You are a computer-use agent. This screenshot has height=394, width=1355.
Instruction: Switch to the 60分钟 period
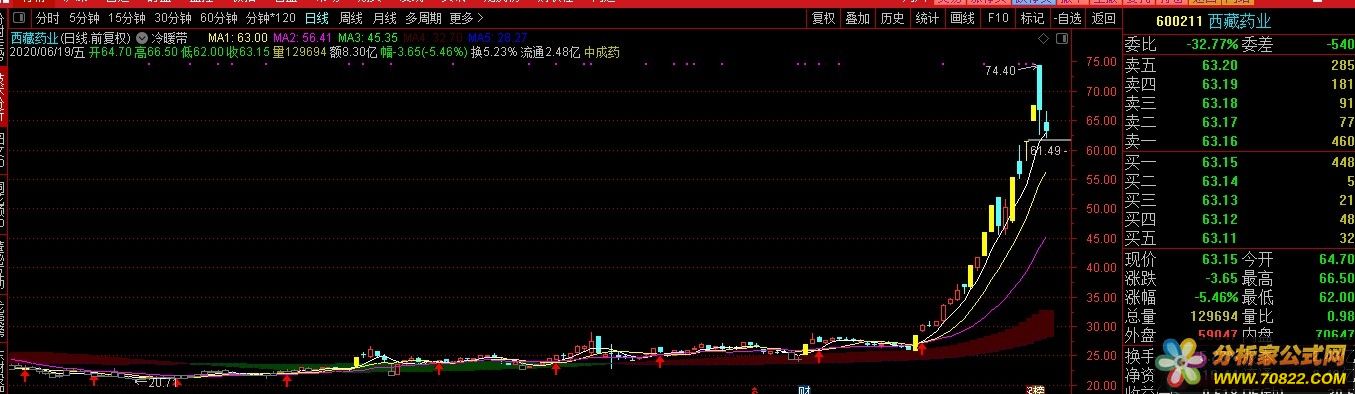[x=219, y=18]
